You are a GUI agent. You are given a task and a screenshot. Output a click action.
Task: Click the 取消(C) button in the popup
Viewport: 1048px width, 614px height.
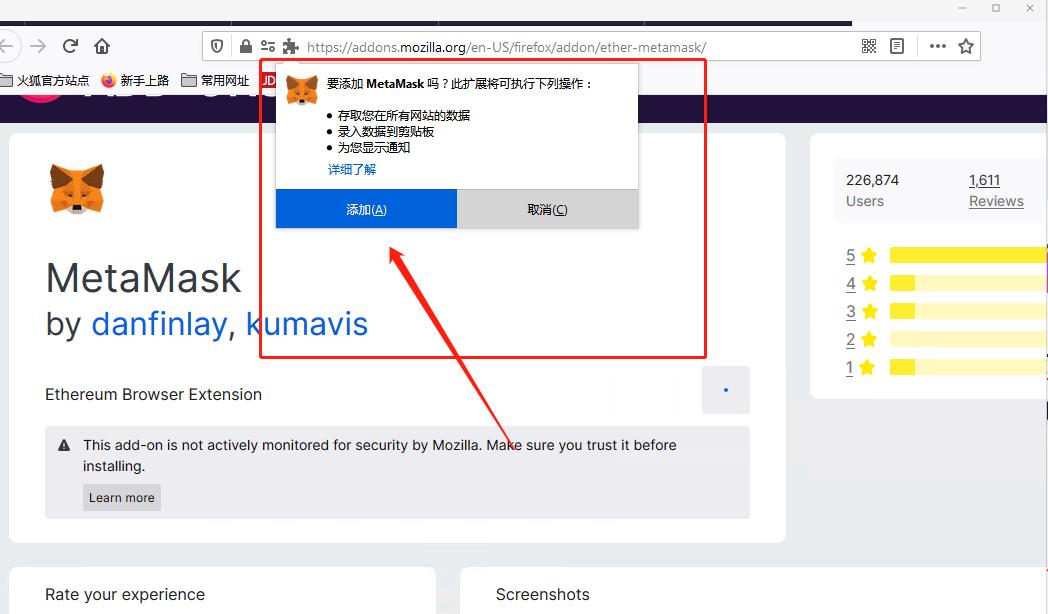click(547, 209)
